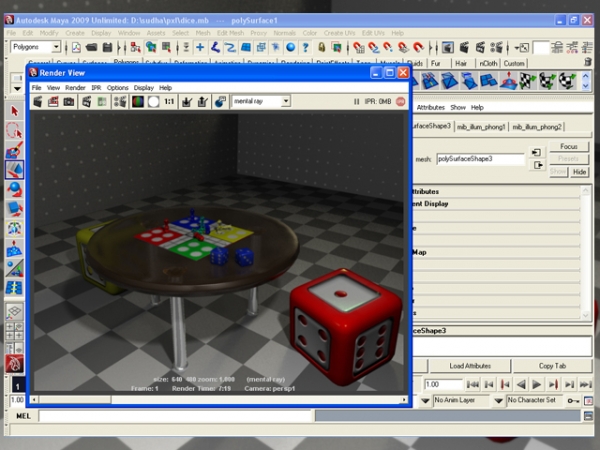Click the four view layout icon
This screenshot has height=450, width=600.
[x=15, y=331]
